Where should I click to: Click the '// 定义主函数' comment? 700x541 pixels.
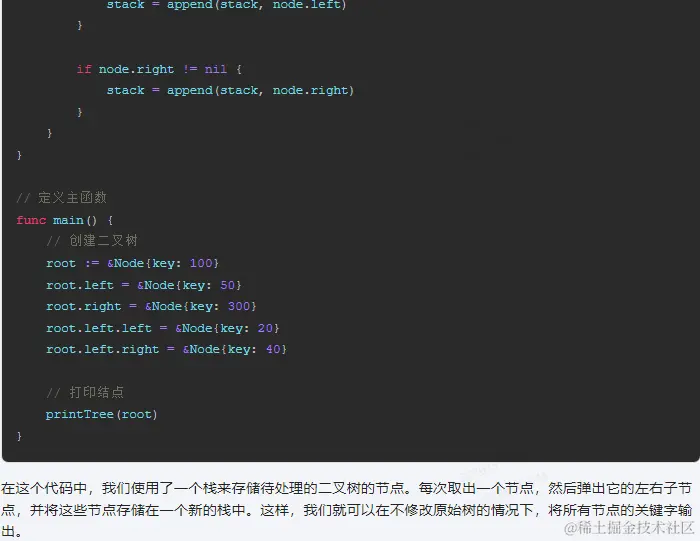coord(62,198)
